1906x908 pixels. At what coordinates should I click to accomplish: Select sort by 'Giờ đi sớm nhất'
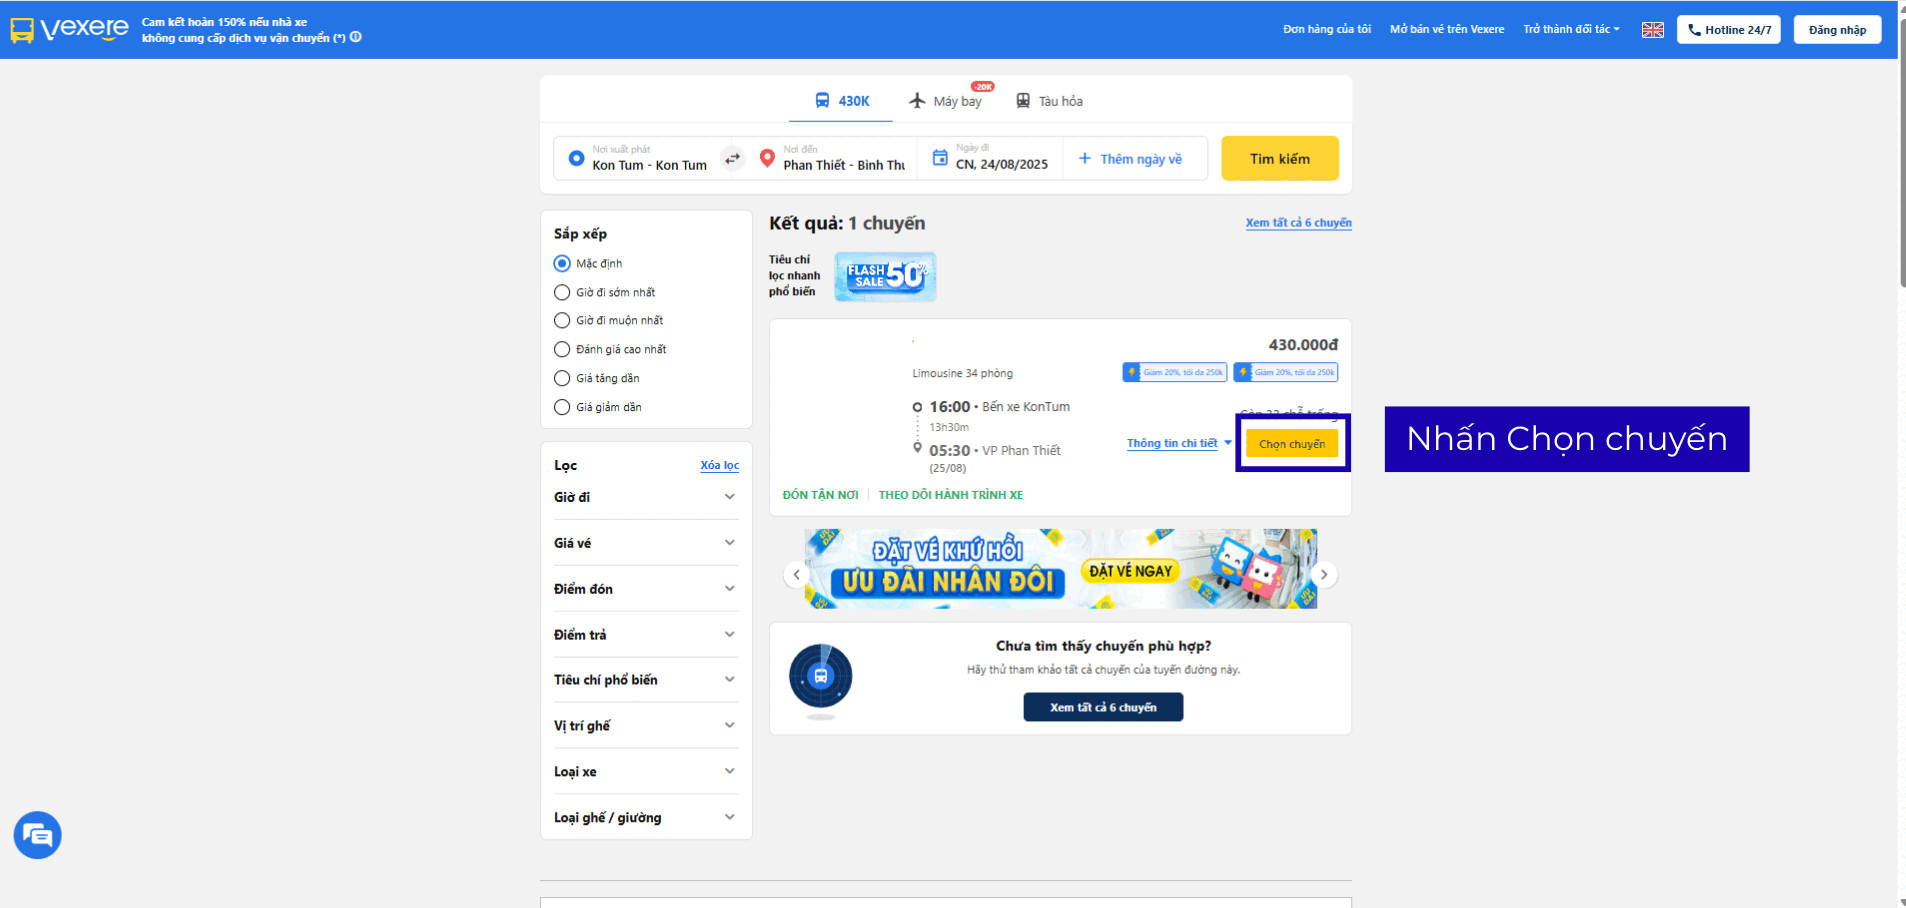pyautogui.click(x=562, y=292)
